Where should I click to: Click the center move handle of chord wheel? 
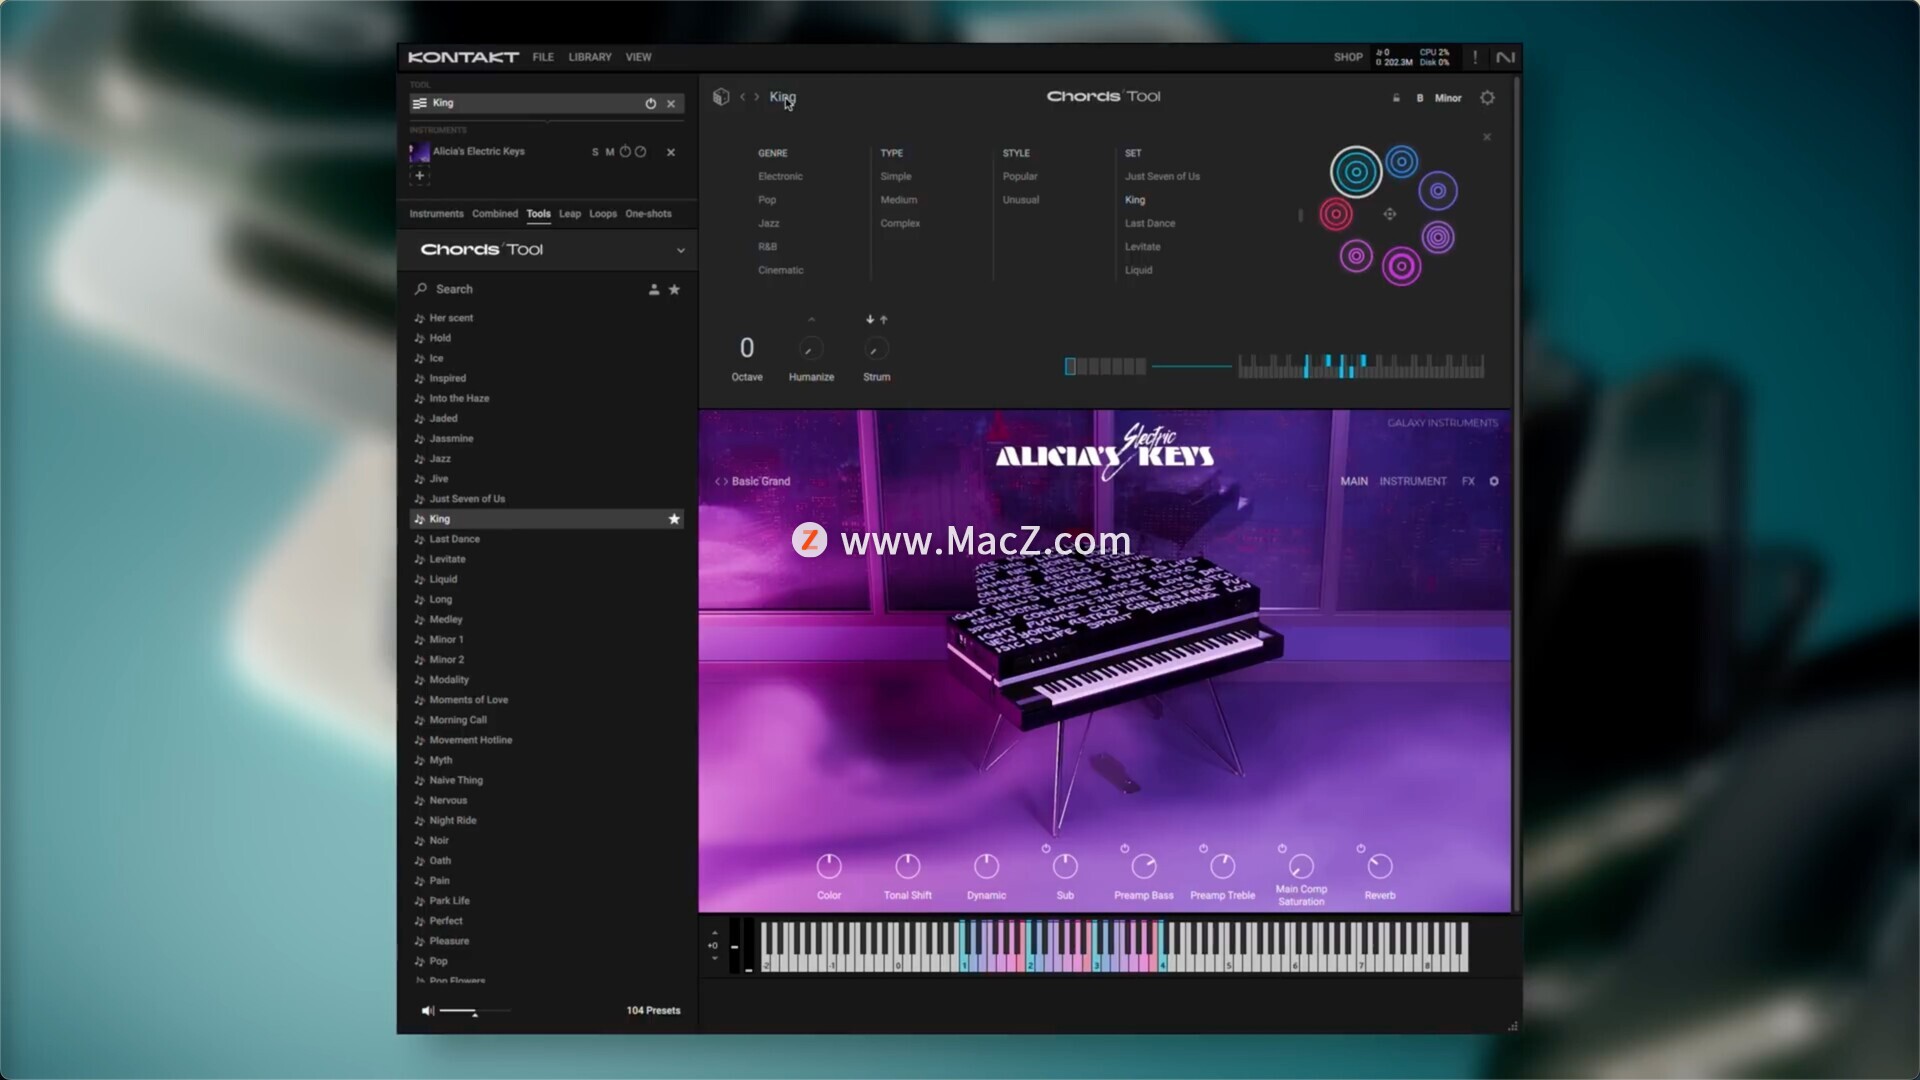tap(1389, 214)
